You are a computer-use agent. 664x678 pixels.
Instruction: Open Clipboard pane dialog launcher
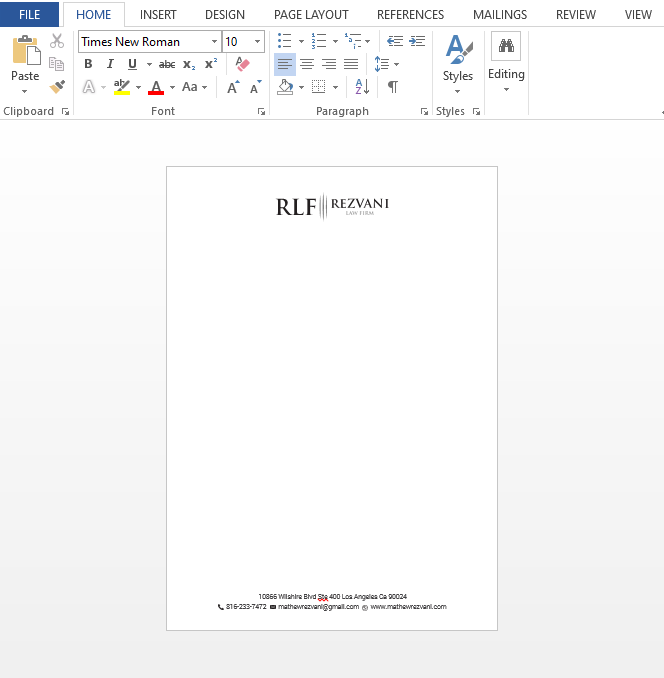click(x=65, y=112)
